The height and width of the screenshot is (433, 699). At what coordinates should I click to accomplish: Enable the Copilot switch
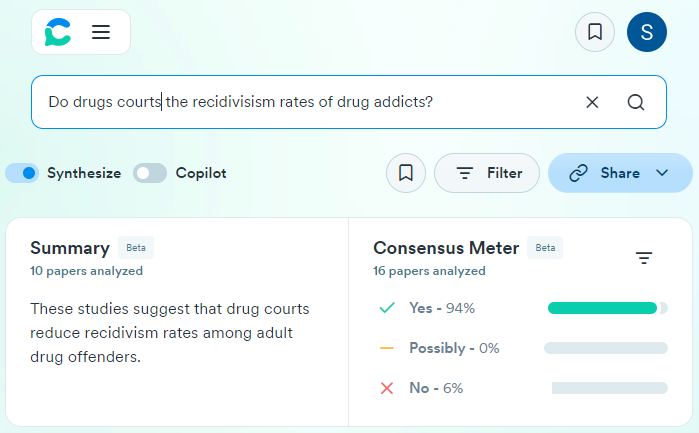click(x=150, y=173)
